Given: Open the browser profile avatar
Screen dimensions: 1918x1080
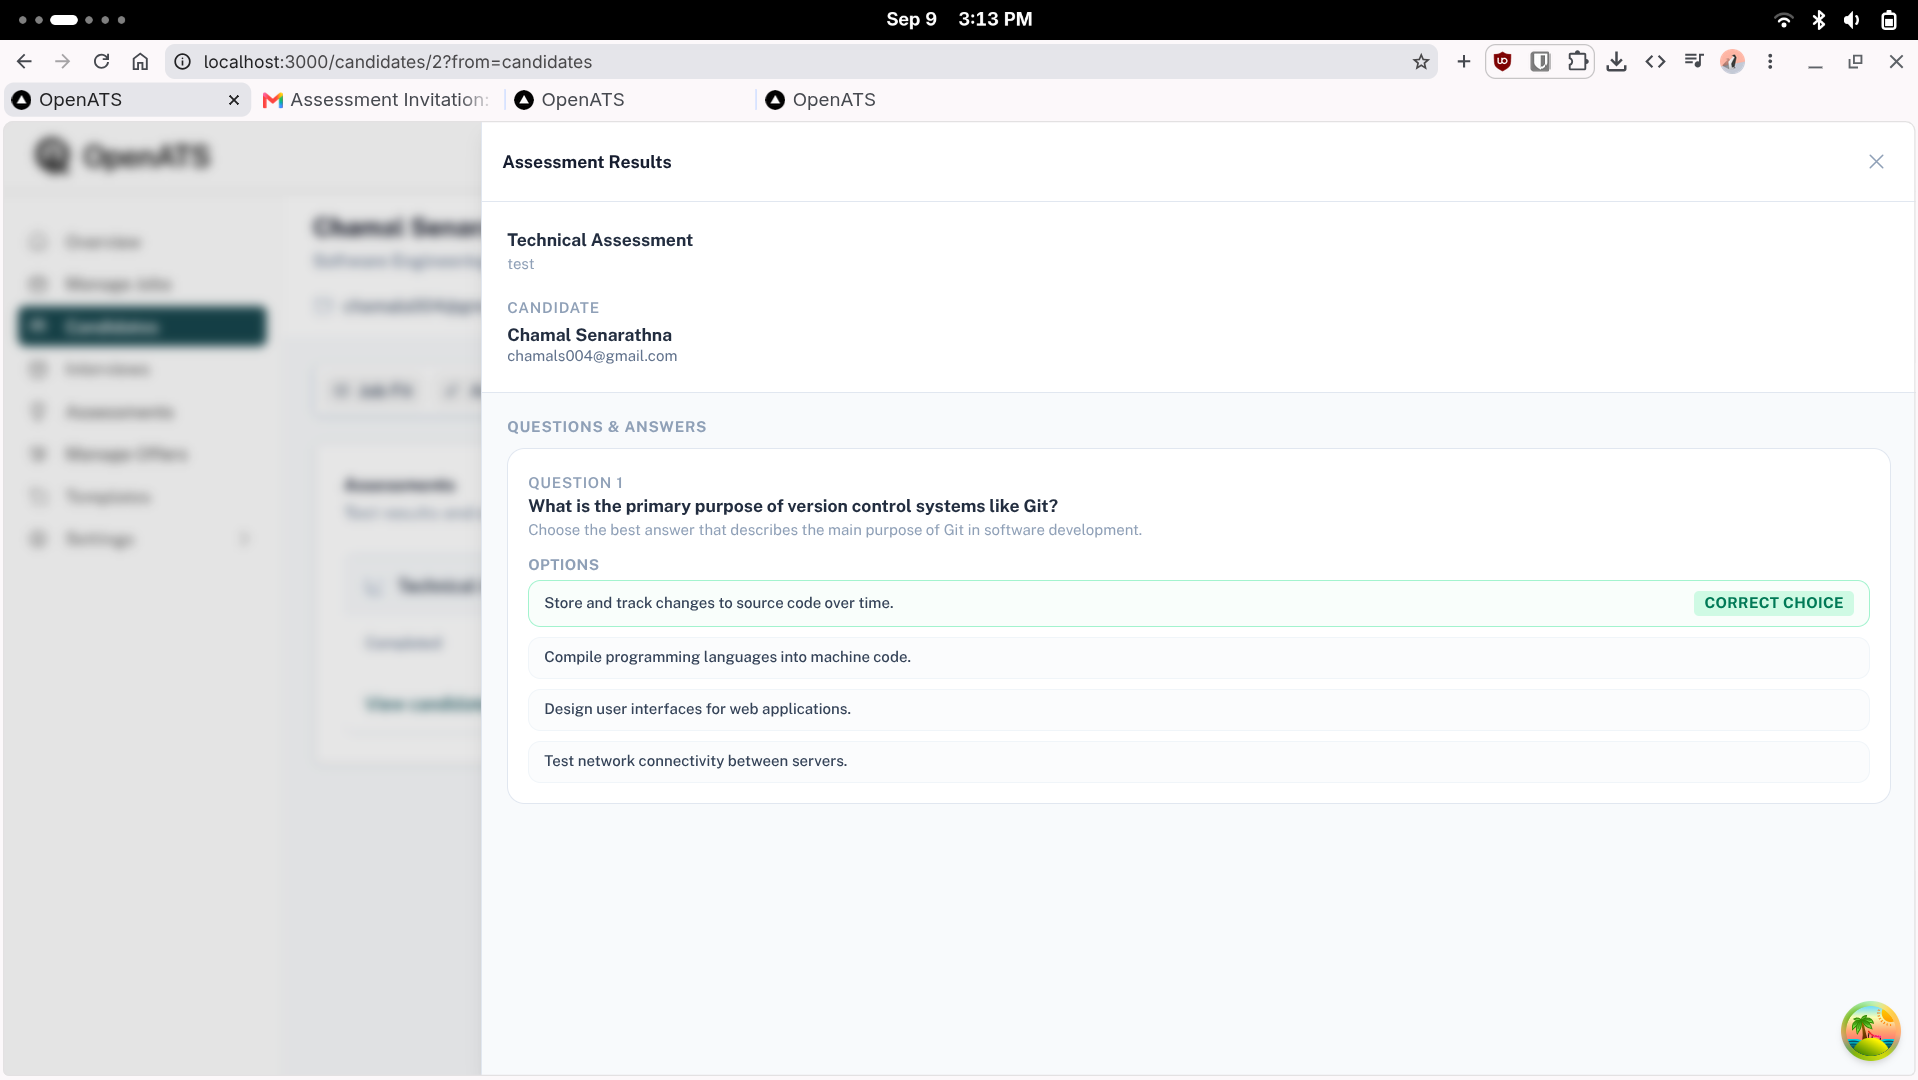Looking at the screenshot, I should coord(1732,62).
